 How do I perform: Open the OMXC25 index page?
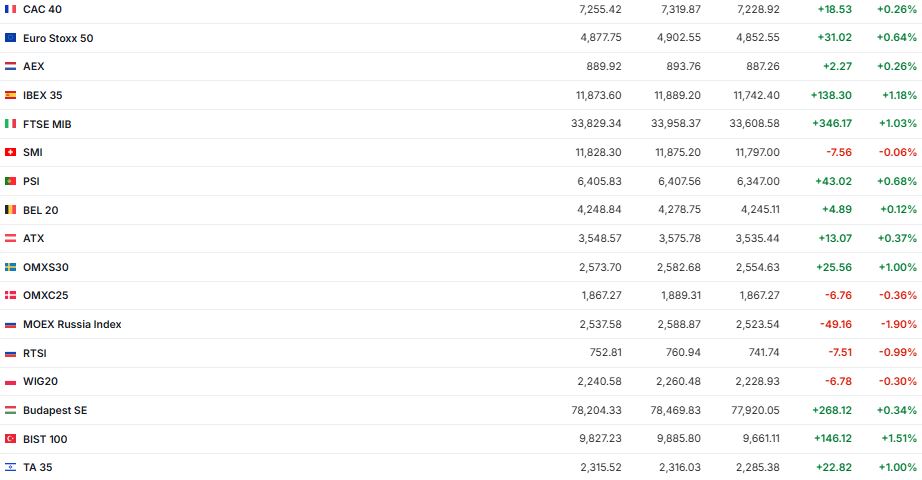(x=45, y=295)
